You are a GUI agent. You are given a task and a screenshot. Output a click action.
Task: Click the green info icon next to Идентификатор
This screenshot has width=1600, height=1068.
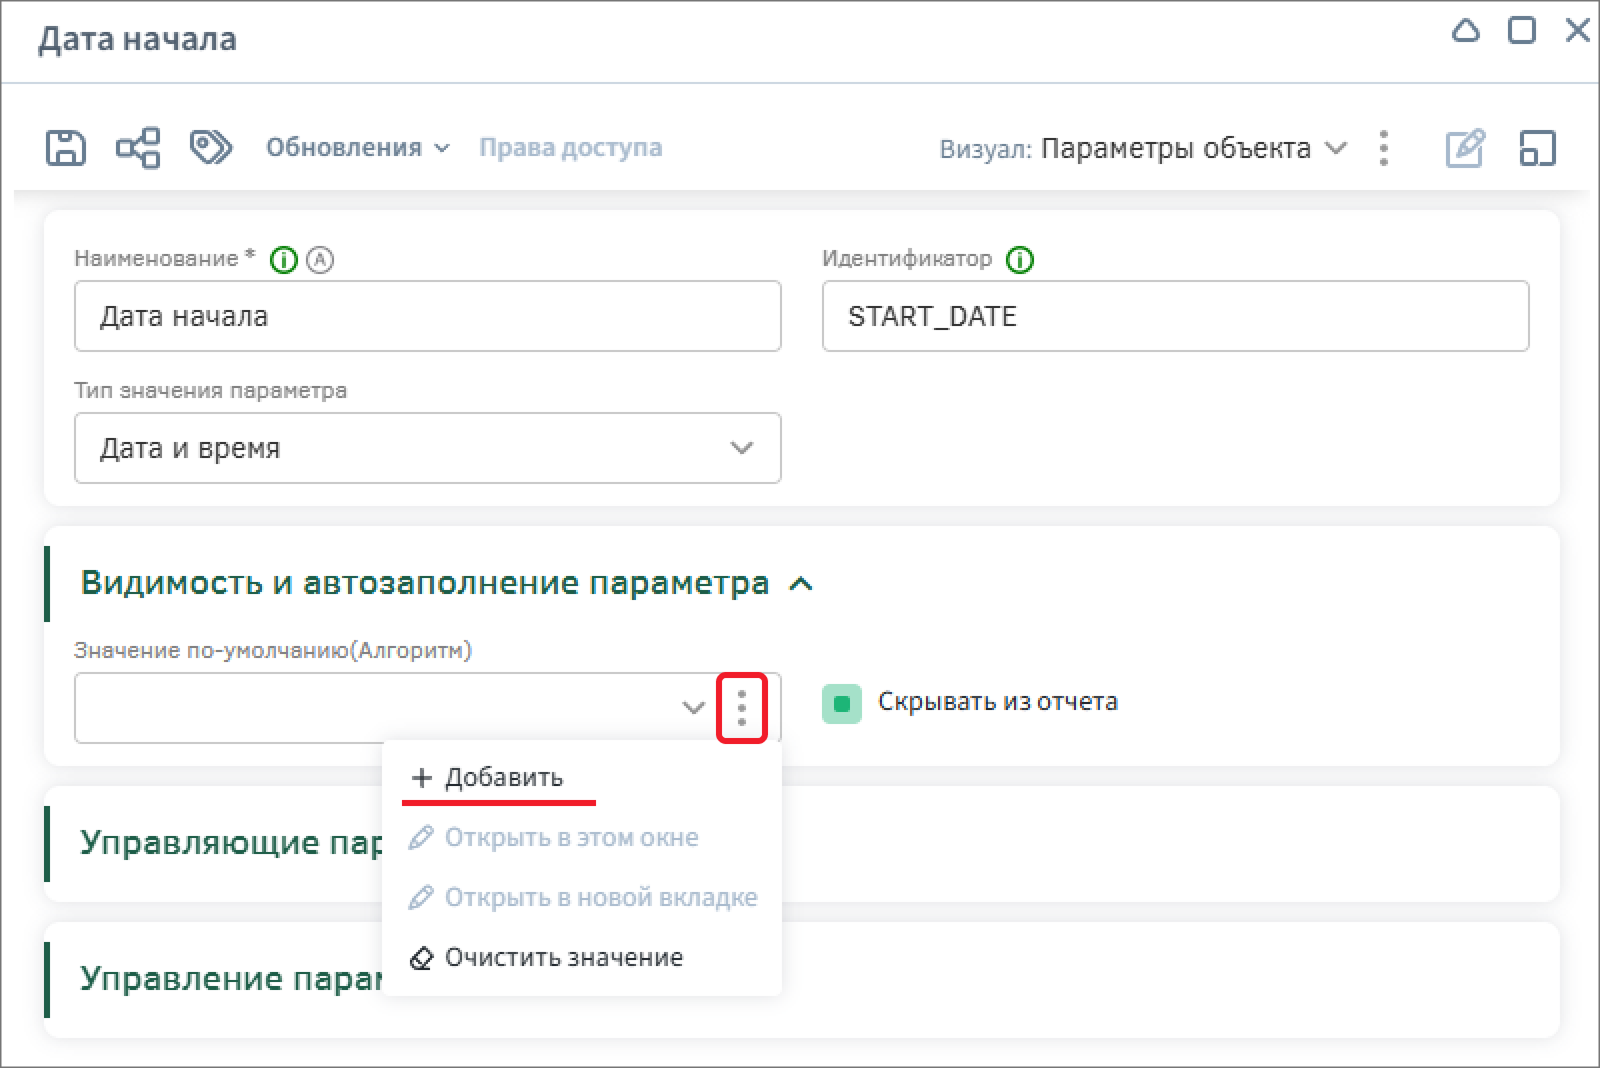(x=1020, y=260)
